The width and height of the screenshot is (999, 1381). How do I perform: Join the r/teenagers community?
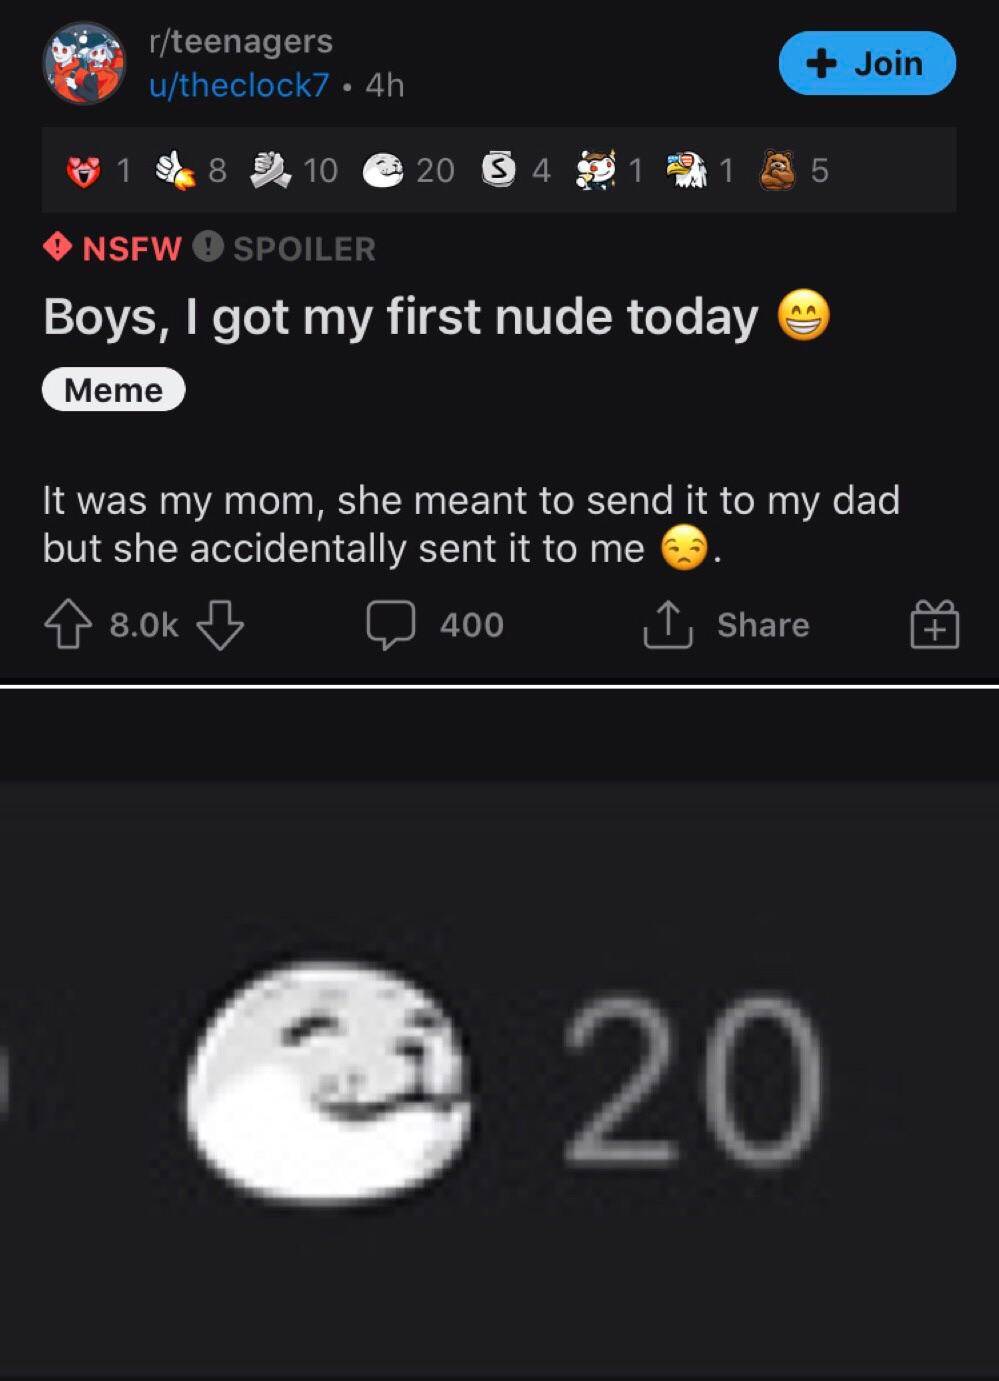click(867, 63)
